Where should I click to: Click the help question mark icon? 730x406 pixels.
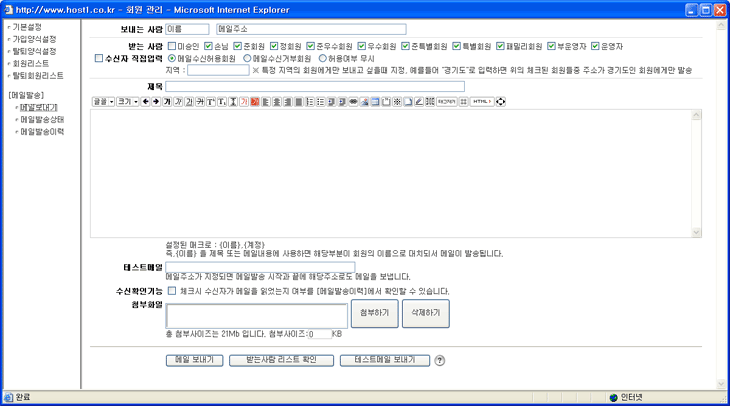pyautogui.click(x=439, y=360)
